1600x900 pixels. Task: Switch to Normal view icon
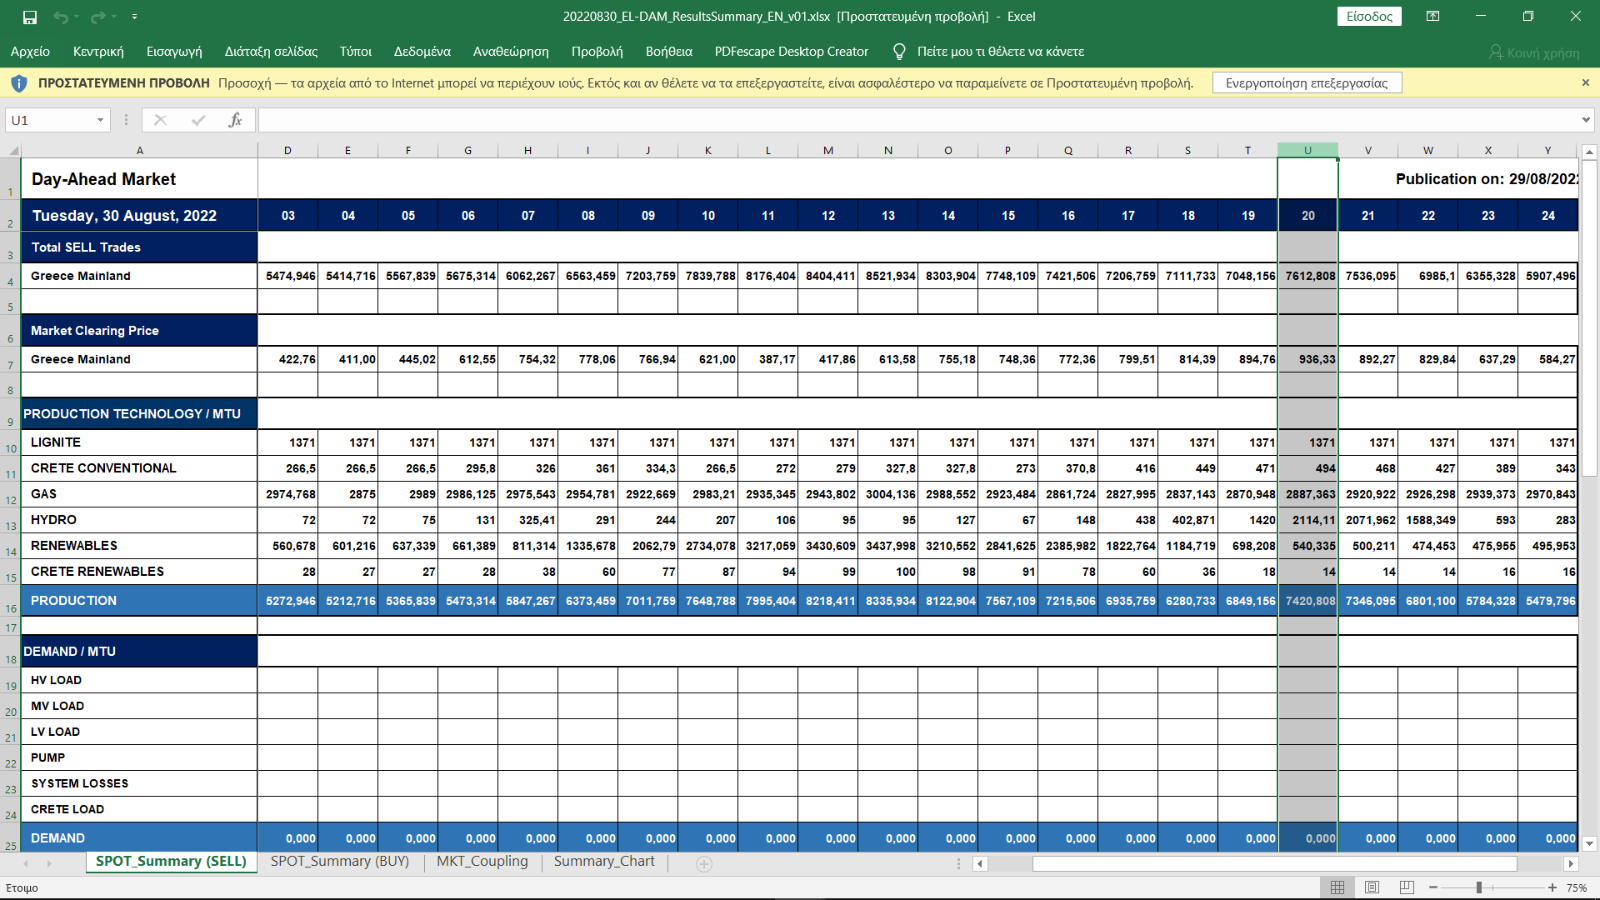(1337, 887)
